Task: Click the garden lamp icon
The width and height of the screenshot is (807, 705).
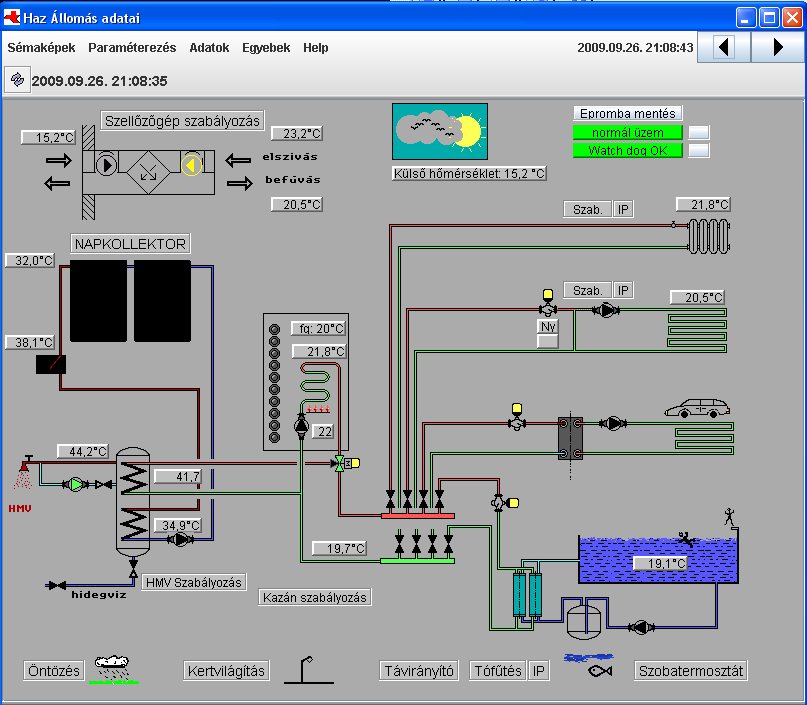Action: pyautogui.click(x=308, y=670)
